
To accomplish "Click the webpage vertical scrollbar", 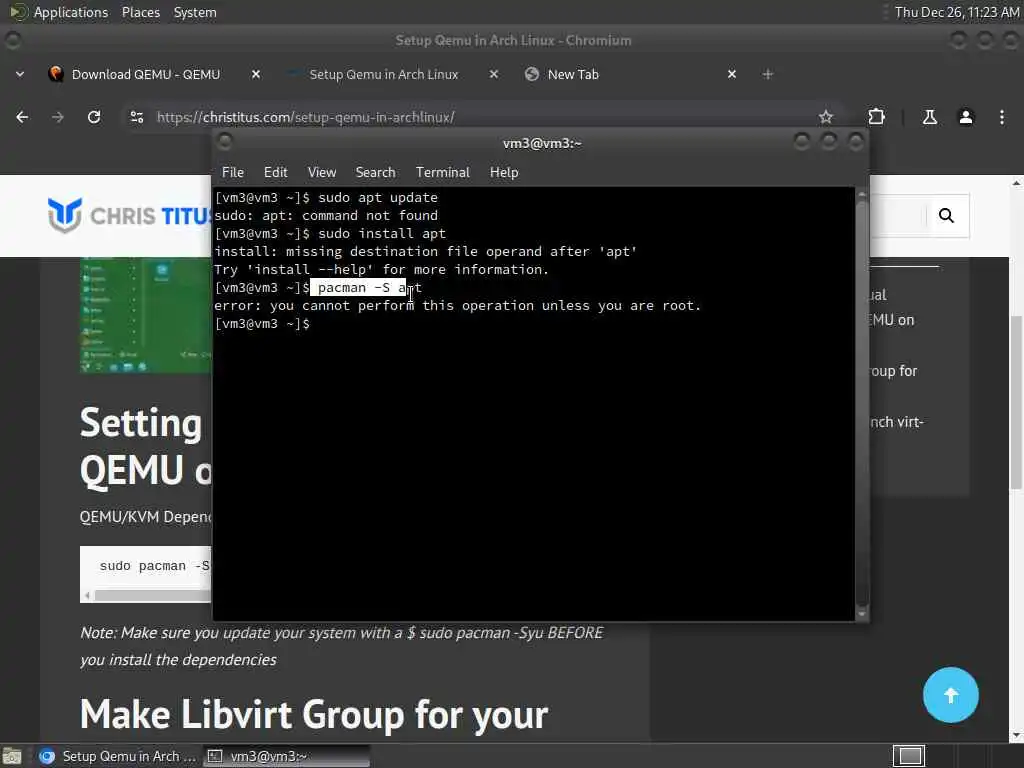I will click(1016, 402).
